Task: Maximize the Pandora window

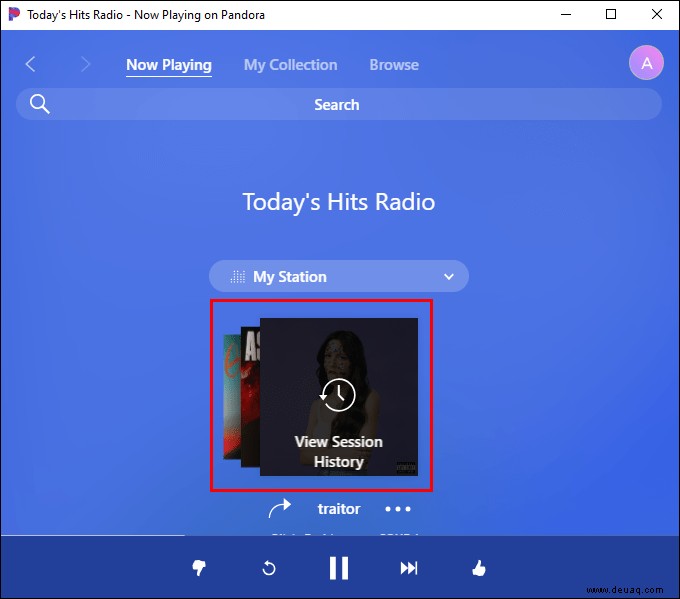Action: pyautogui.click(x=611, y=14)
